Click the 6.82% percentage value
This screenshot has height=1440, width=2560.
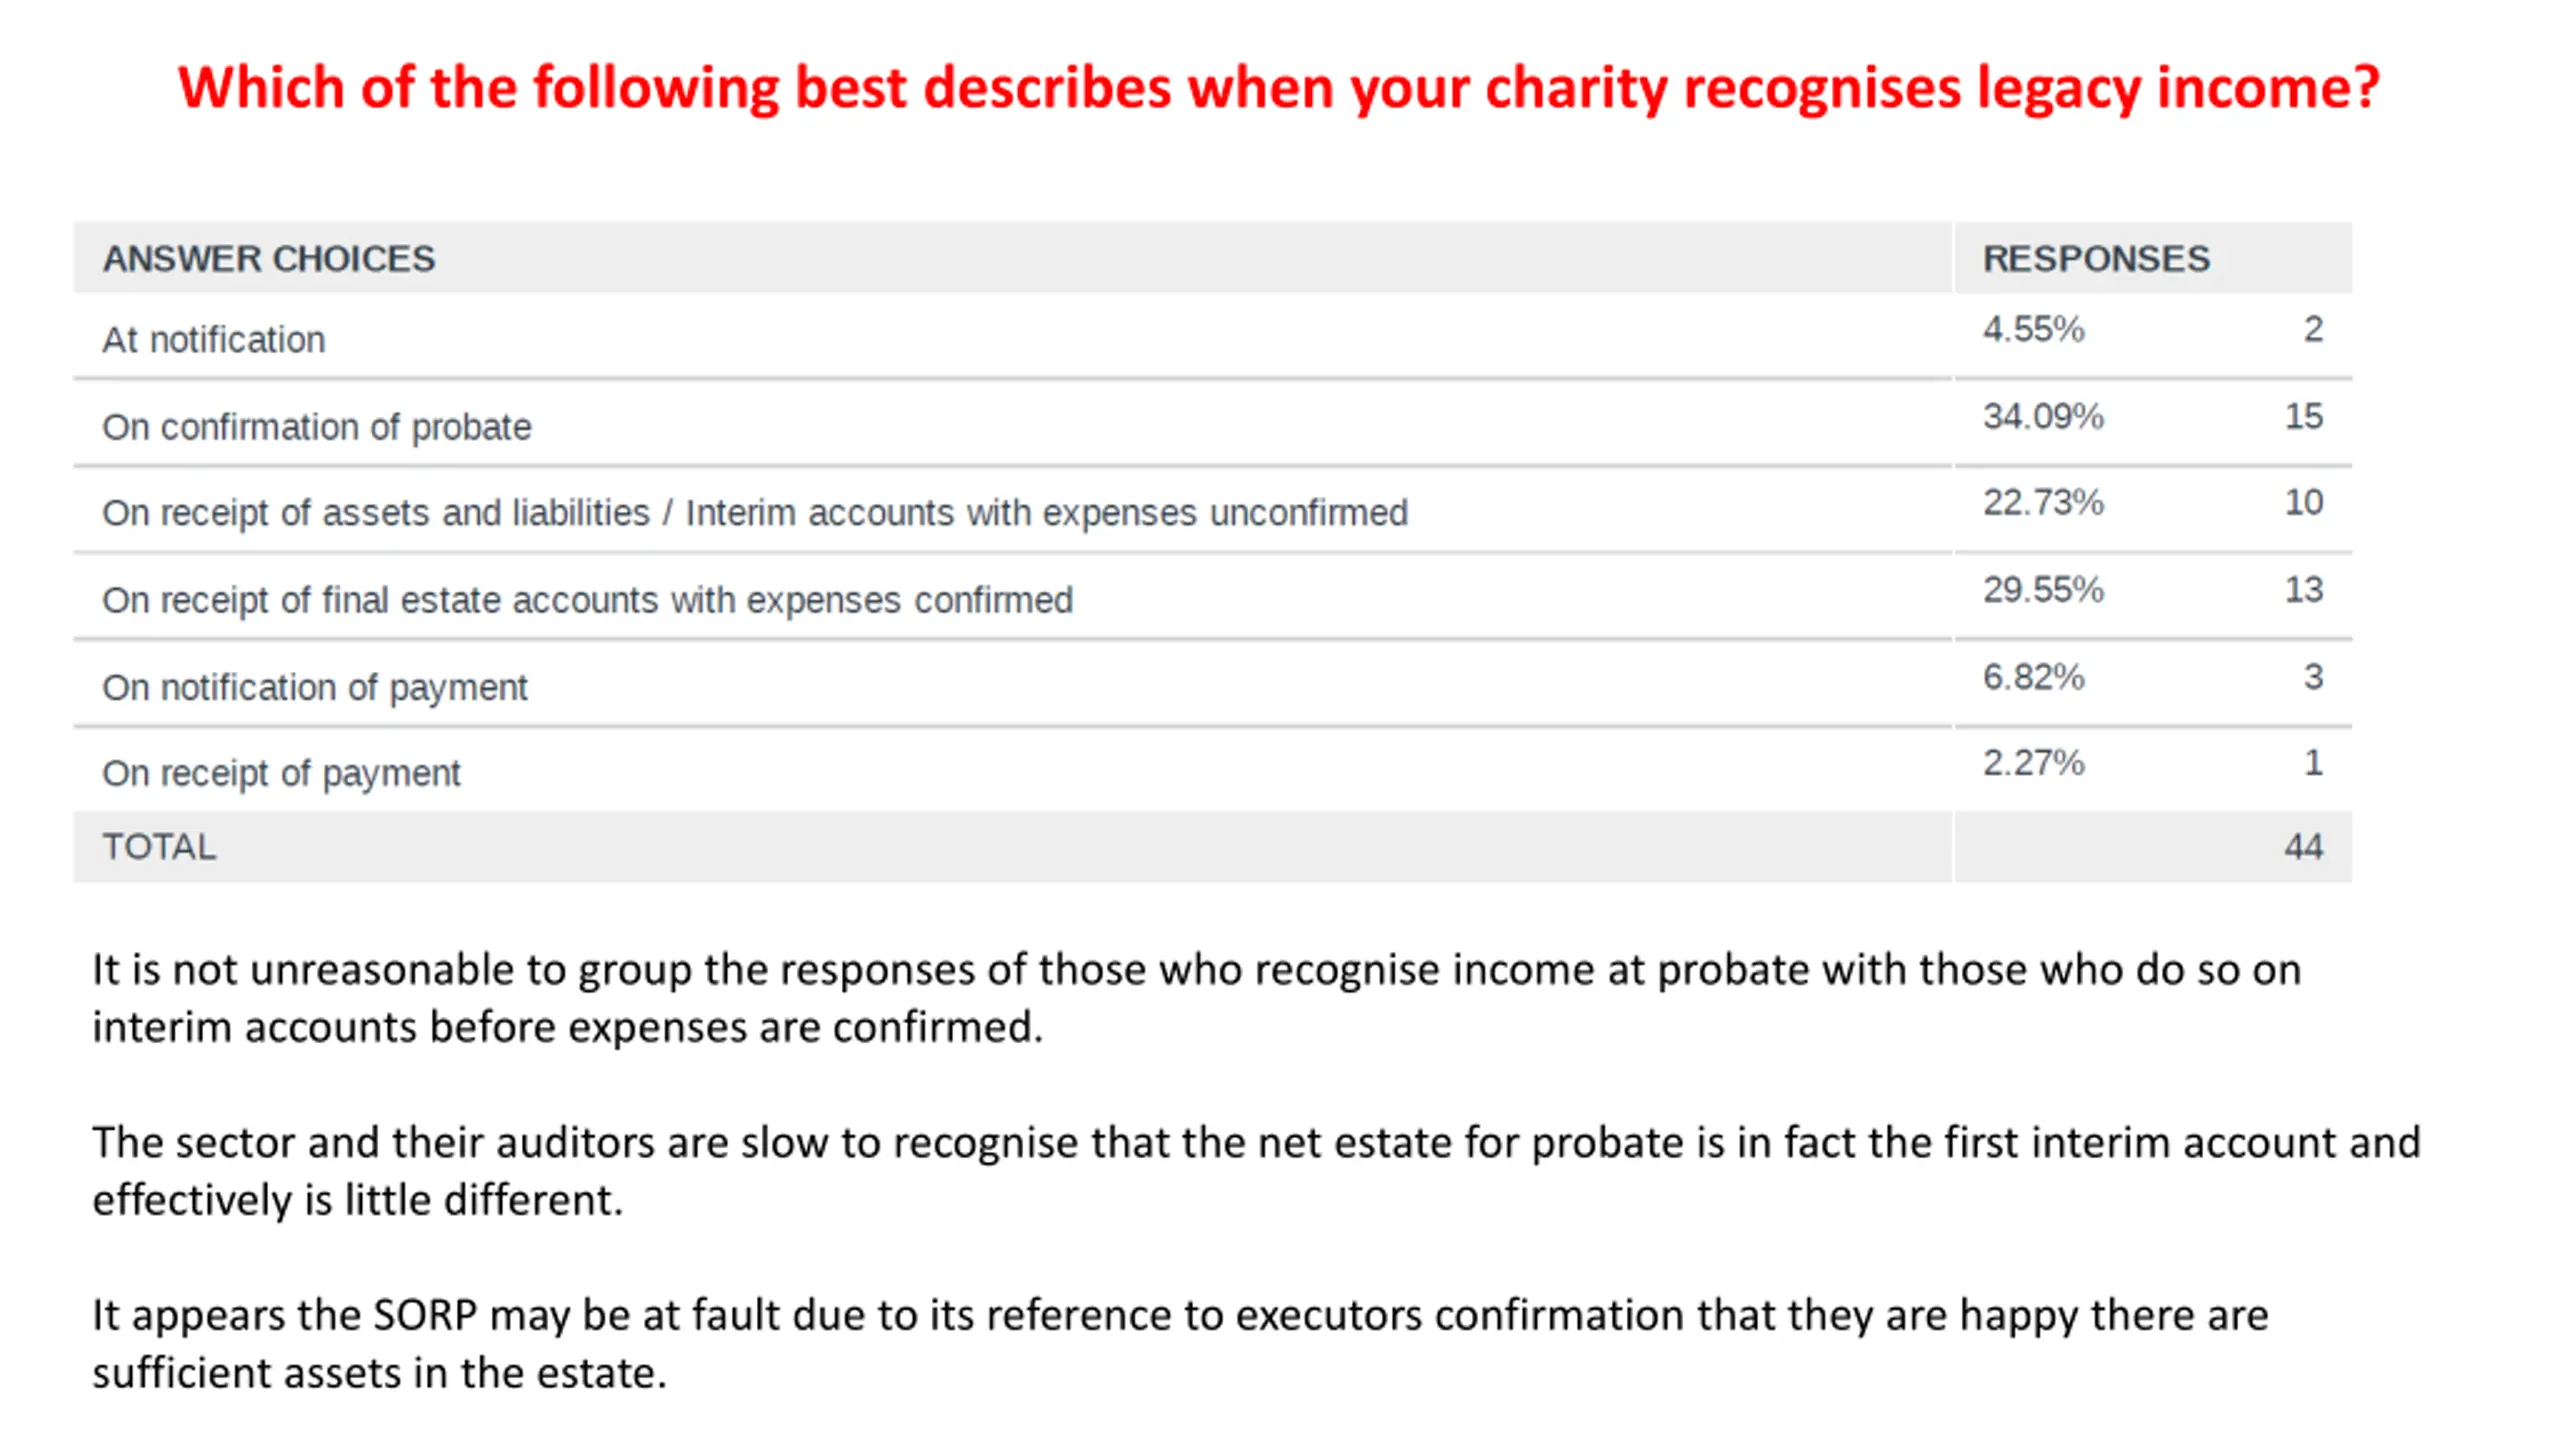click(2033, 677)
